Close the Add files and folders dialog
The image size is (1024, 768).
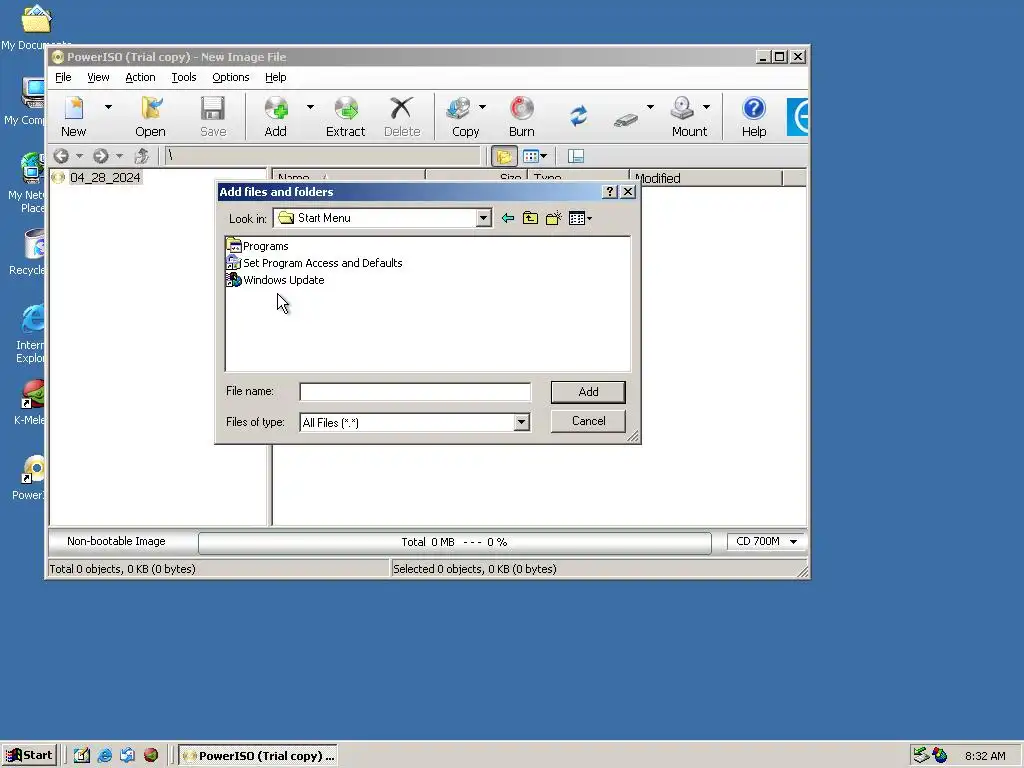(628, 191)
